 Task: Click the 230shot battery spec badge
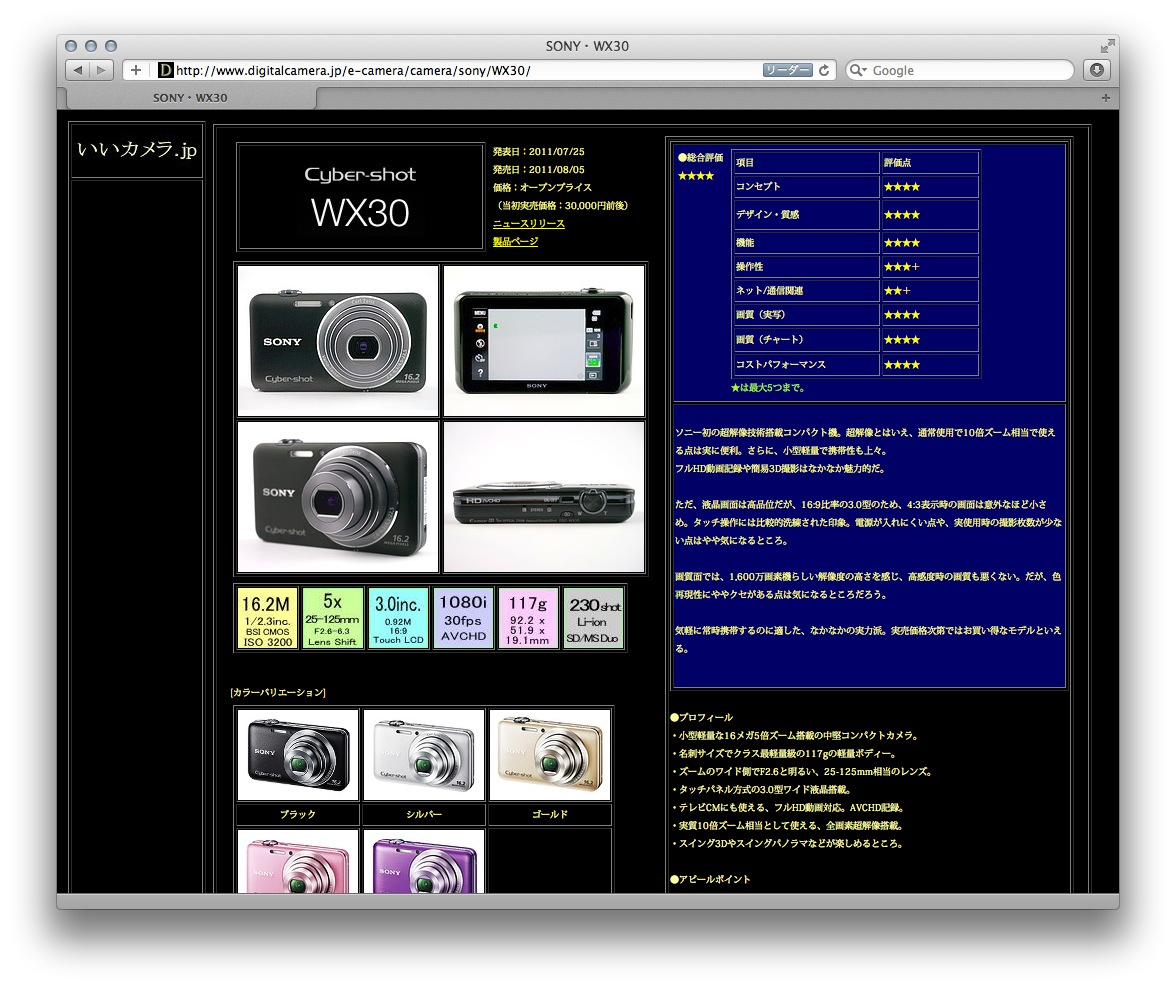coord(593,619)
